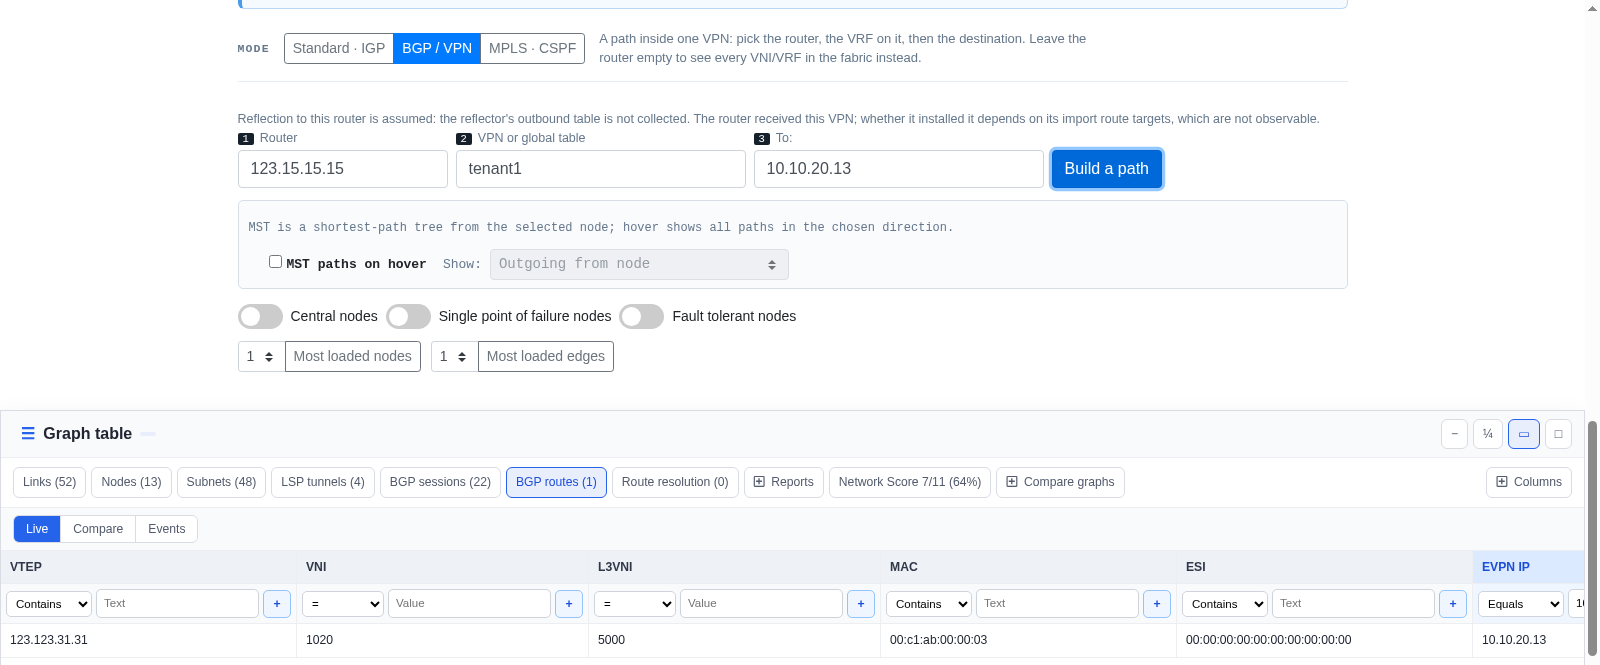
Task: Open the EVPN IP Equals operator dropdown
Action: click(x=1521, y=604)
